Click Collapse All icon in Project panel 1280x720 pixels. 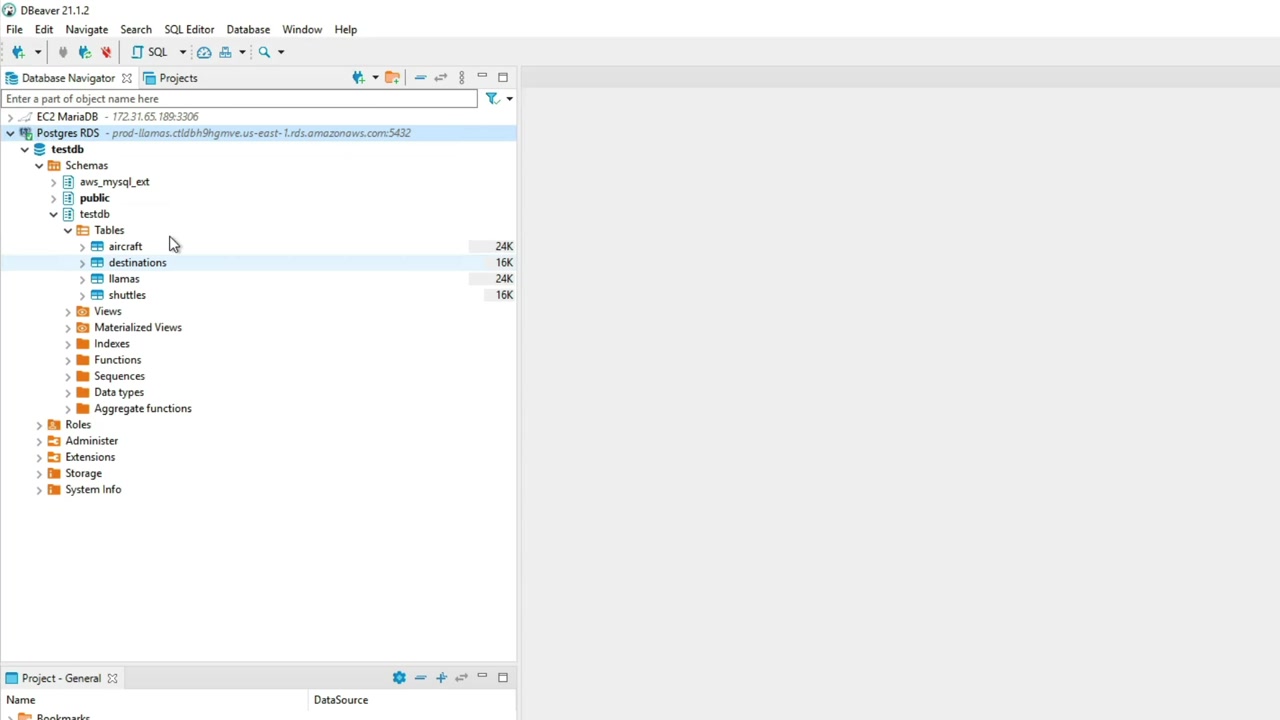click(x=420, y=678)
